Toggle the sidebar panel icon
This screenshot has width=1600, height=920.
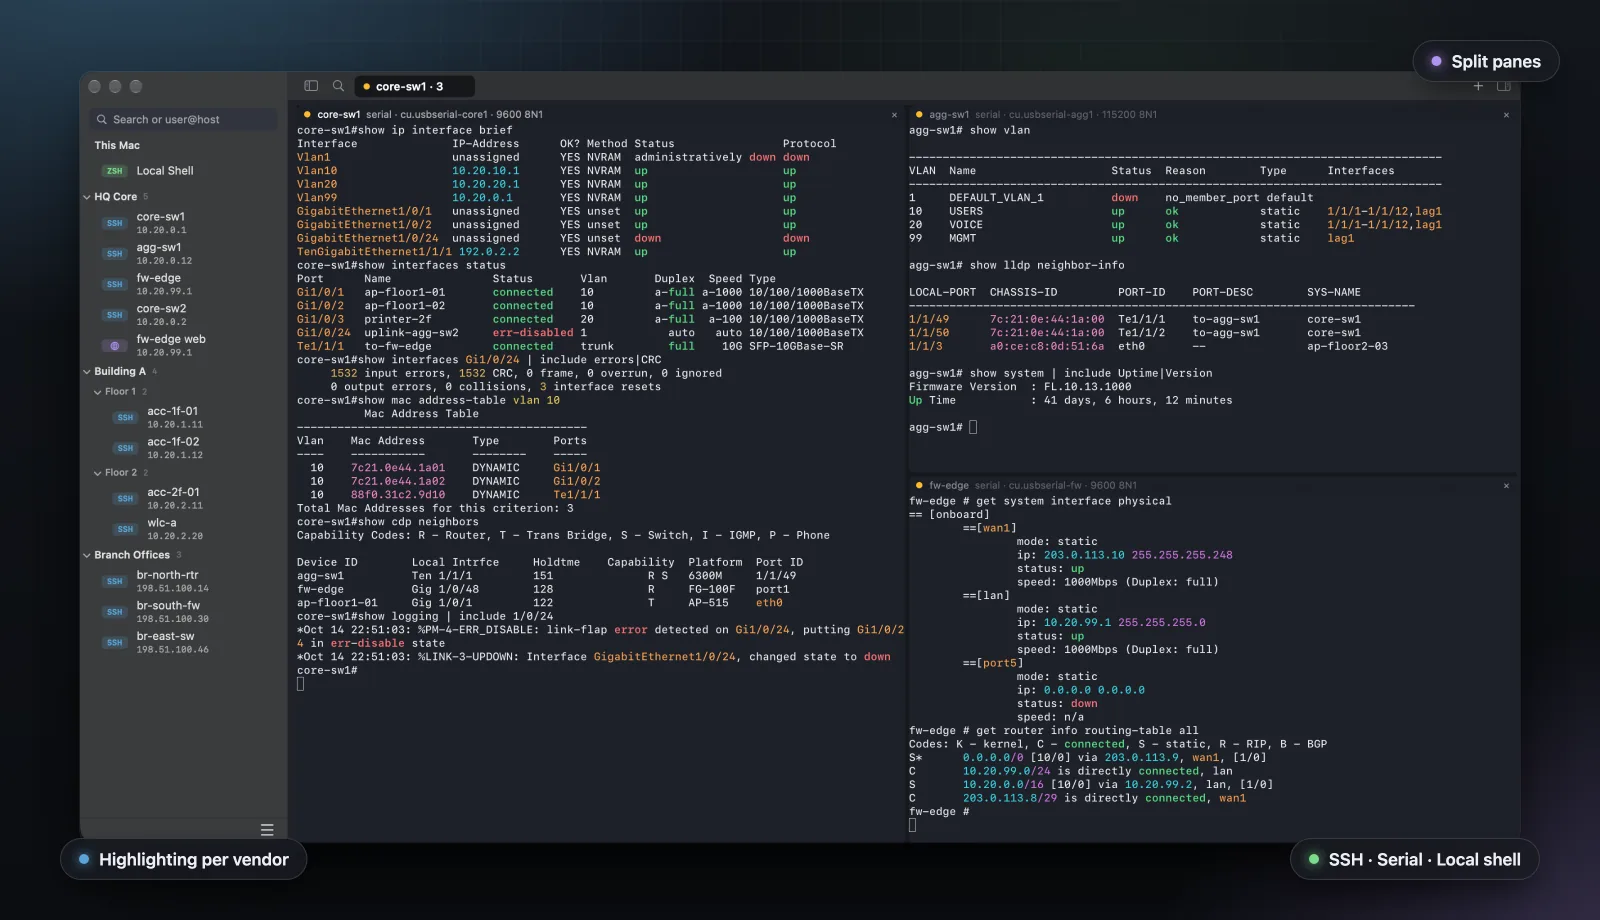pos(311,86)
